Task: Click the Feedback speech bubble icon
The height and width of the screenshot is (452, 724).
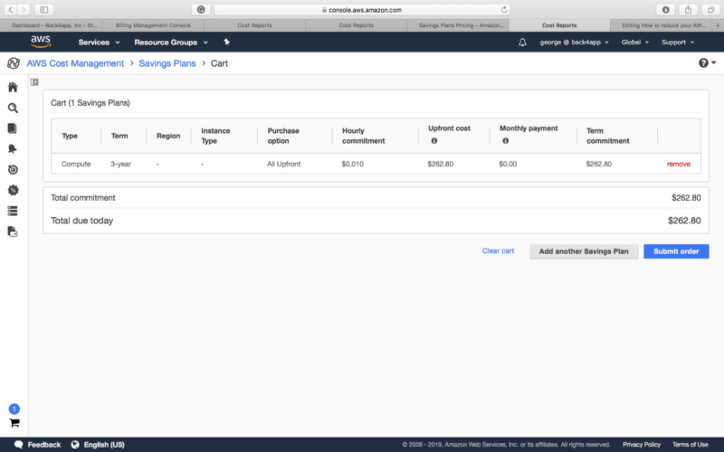Action: pos(18,445)
